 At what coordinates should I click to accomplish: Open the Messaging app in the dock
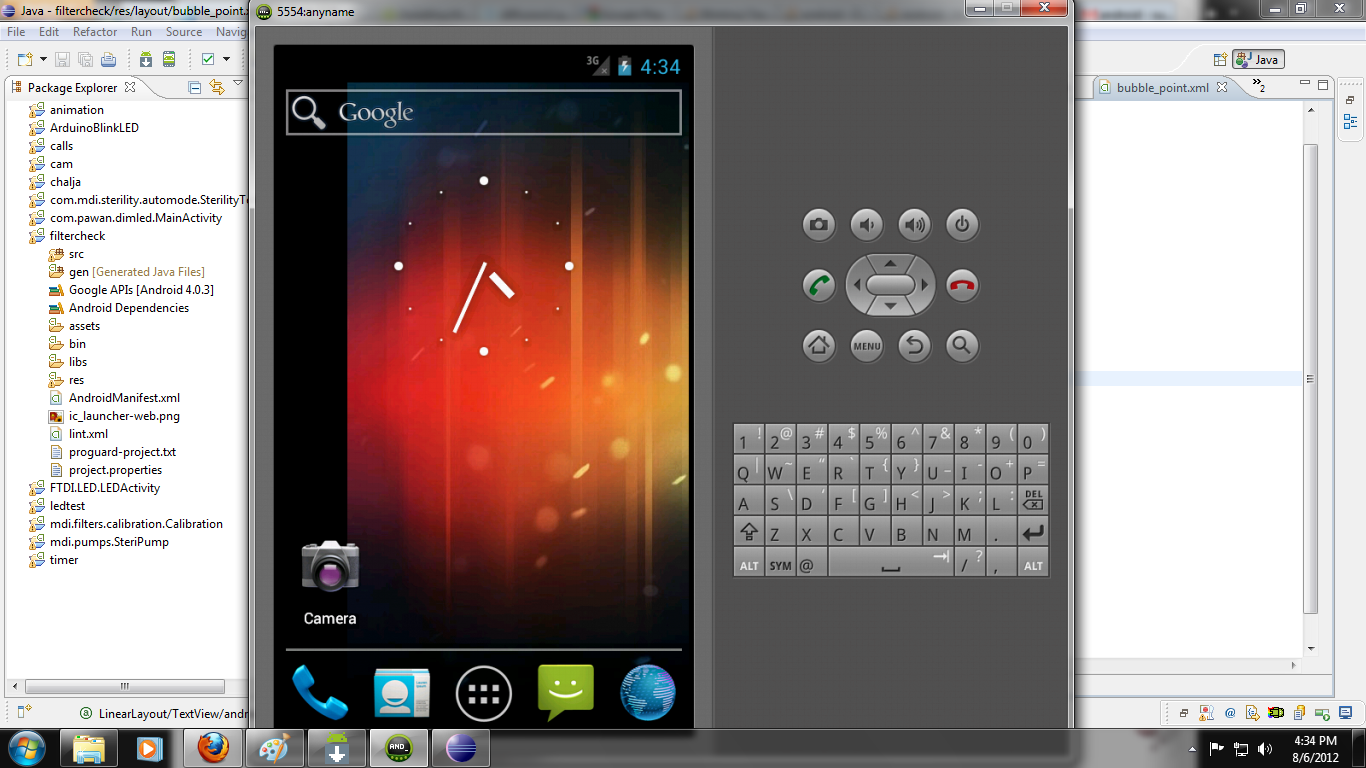click(566, 692)
